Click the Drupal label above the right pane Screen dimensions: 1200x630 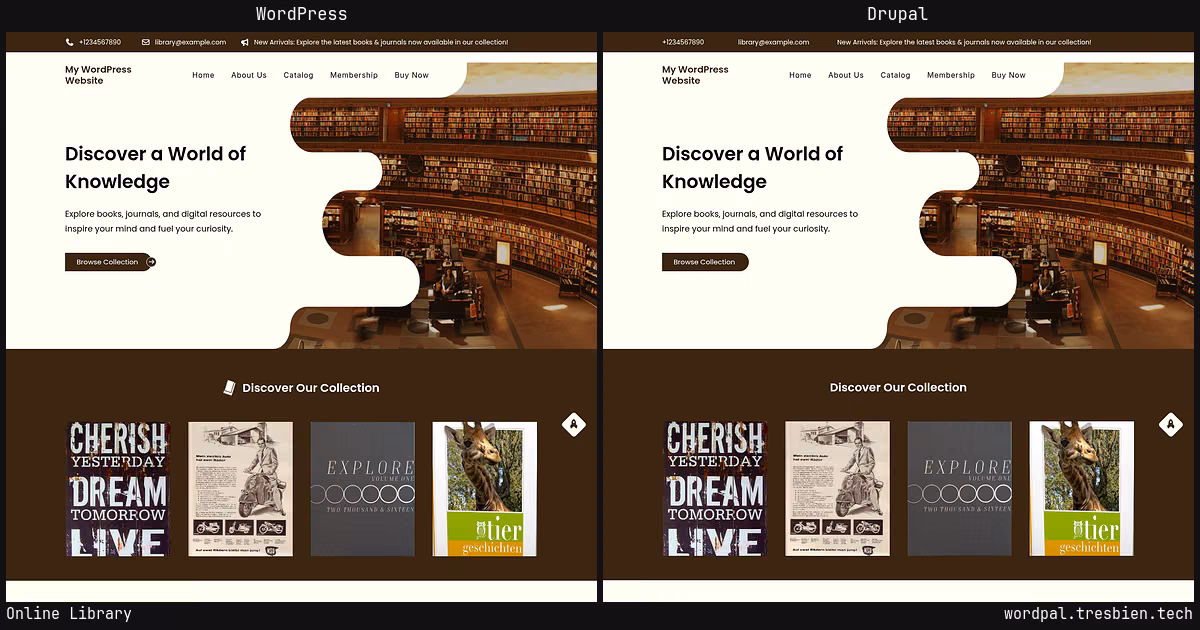coord(897,14)
